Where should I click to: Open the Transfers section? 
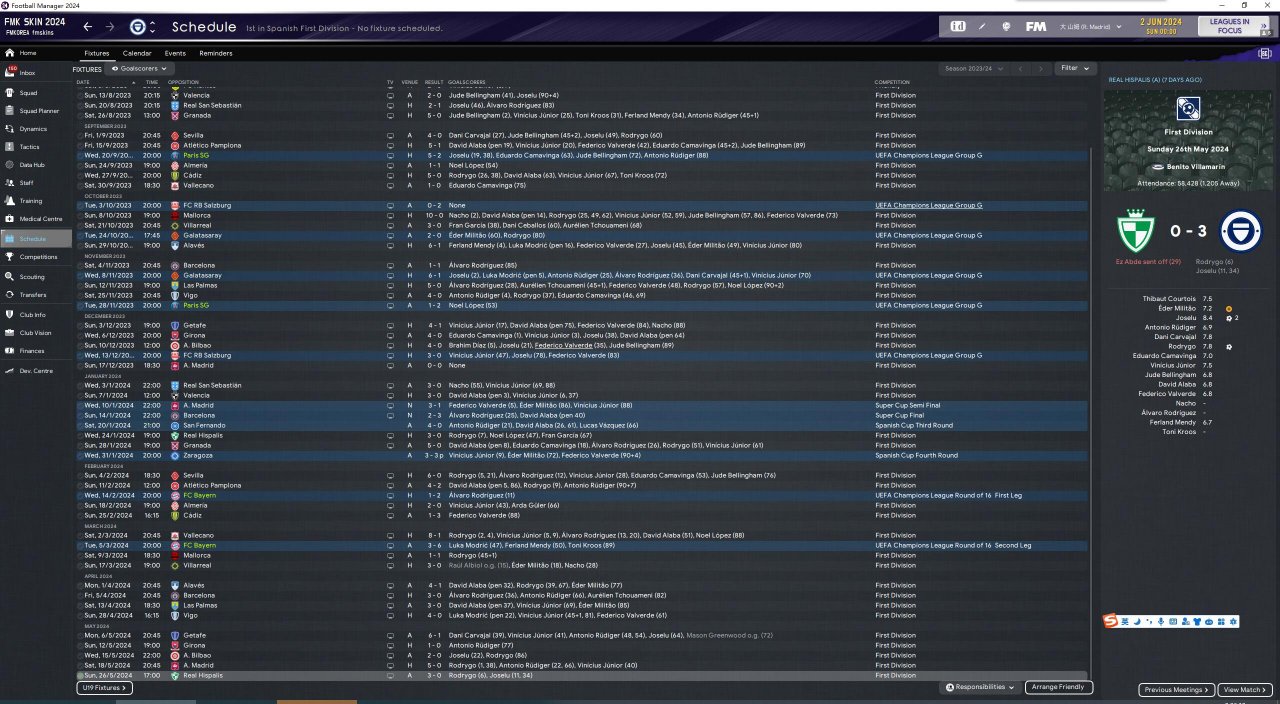point(36,295)
